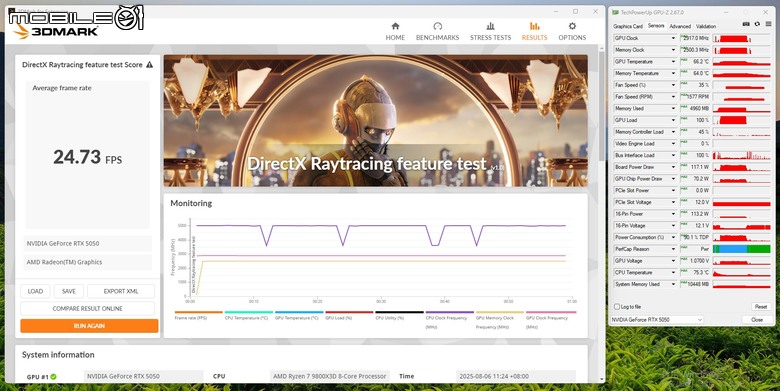Open the Video Engine Load dropdown
This screenshot has height=391, width=780.
click(674, 144)
